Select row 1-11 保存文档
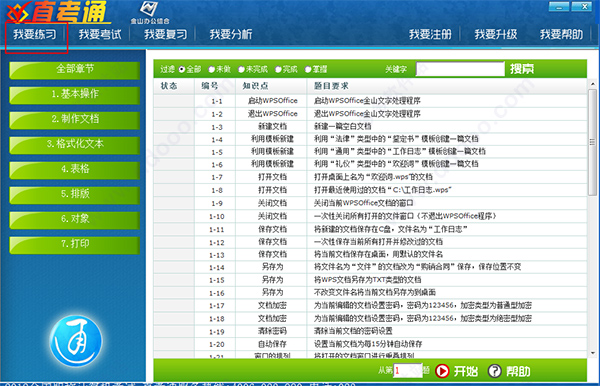Screen dimensions: 600x386 click(x=370, y=229)
